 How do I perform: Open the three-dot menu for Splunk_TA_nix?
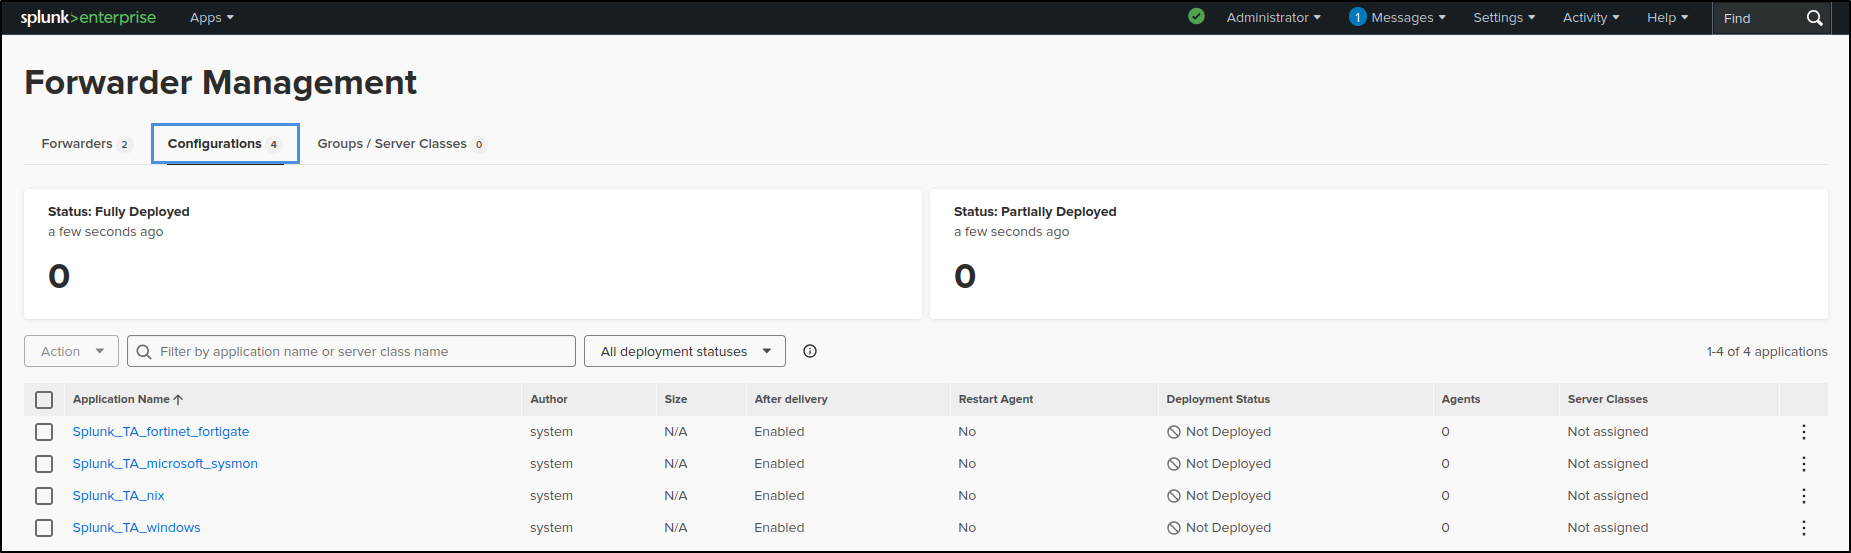pyautogui.click(x=1803, y=496)
